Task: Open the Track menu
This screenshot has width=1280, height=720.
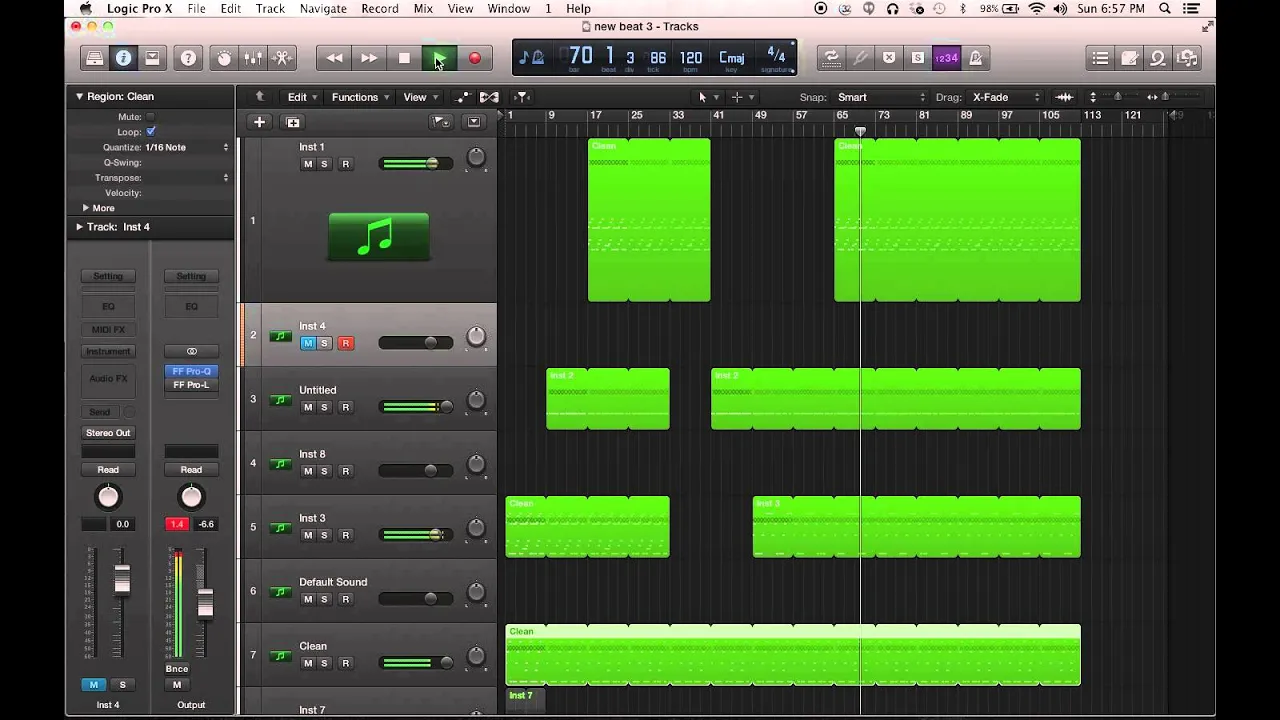Action: point(270,9)
